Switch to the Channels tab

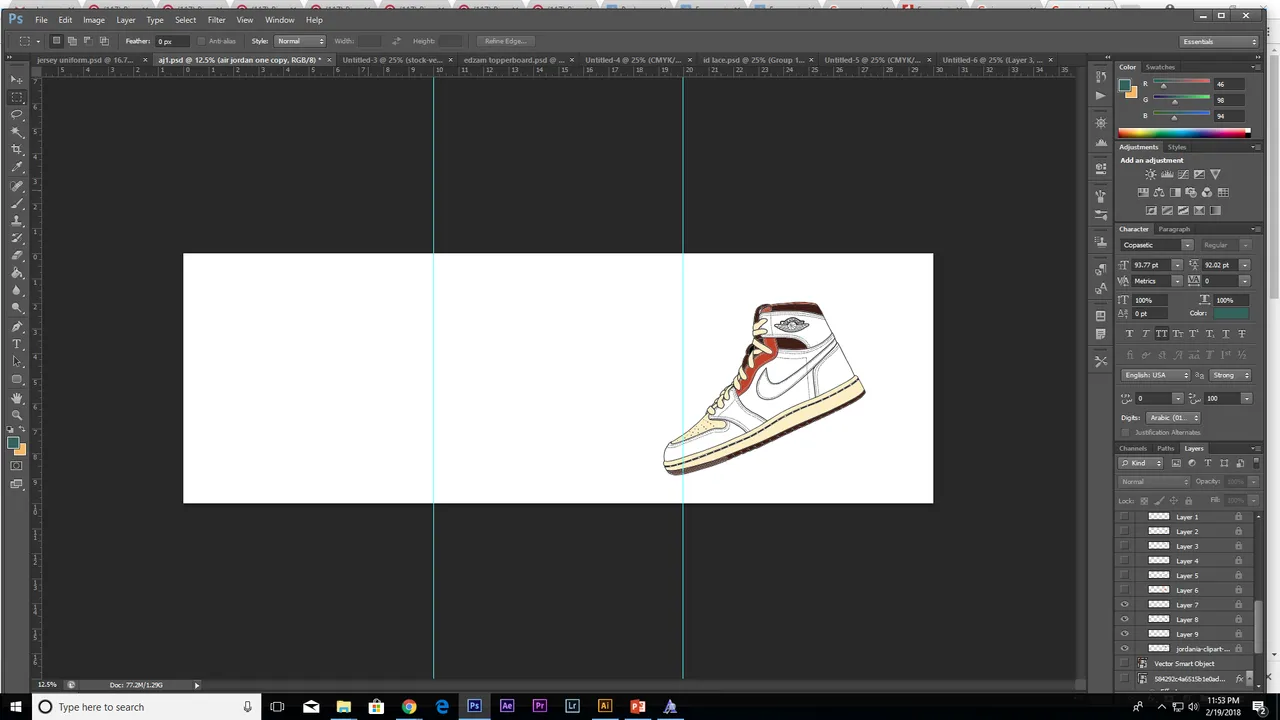pyautogui.click(x=1133, y=448)
